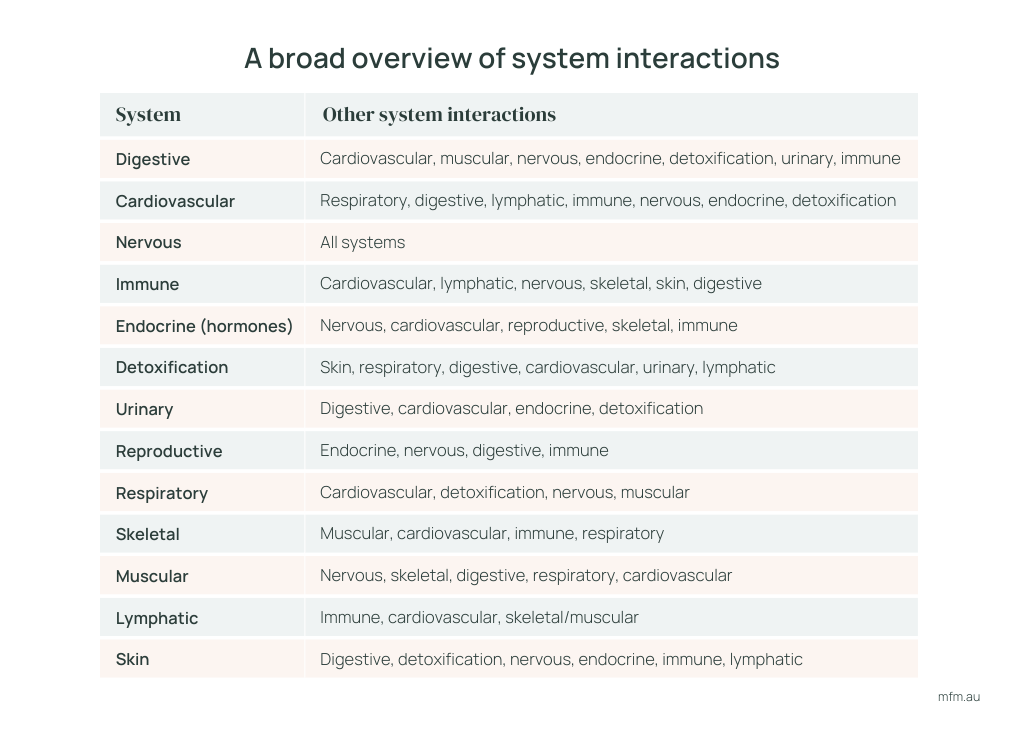1024x738 pixels.
Task: Click the 'Immune' row label
Action: click(x=147, y=284)
